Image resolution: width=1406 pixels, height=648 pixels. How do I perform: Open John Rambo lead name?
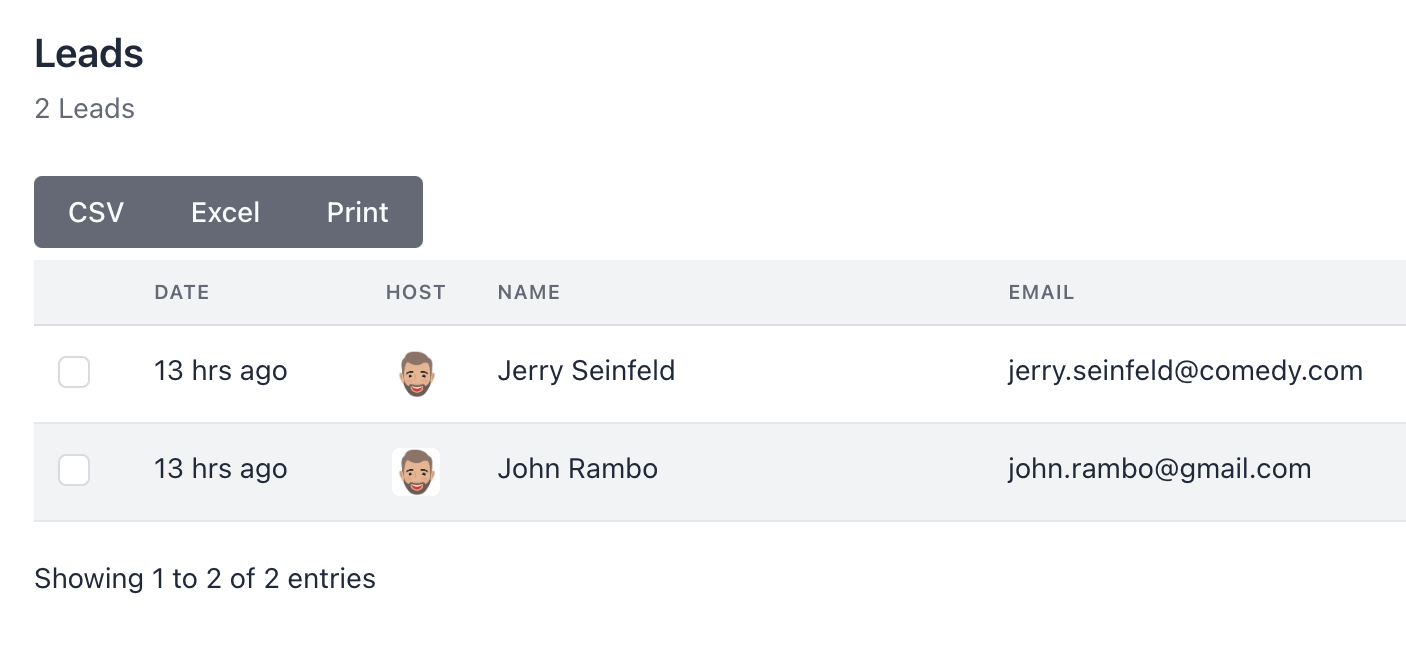pos(577,469)
